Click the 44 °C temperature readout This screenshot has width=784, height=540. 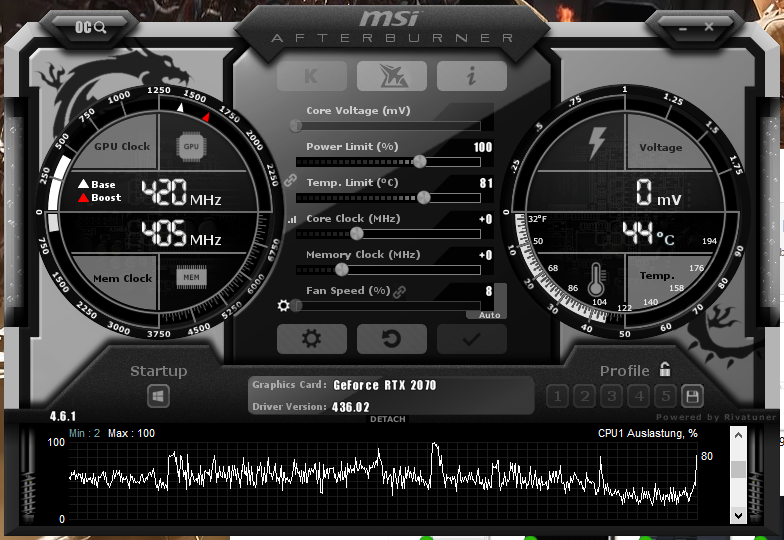(648, 234)
